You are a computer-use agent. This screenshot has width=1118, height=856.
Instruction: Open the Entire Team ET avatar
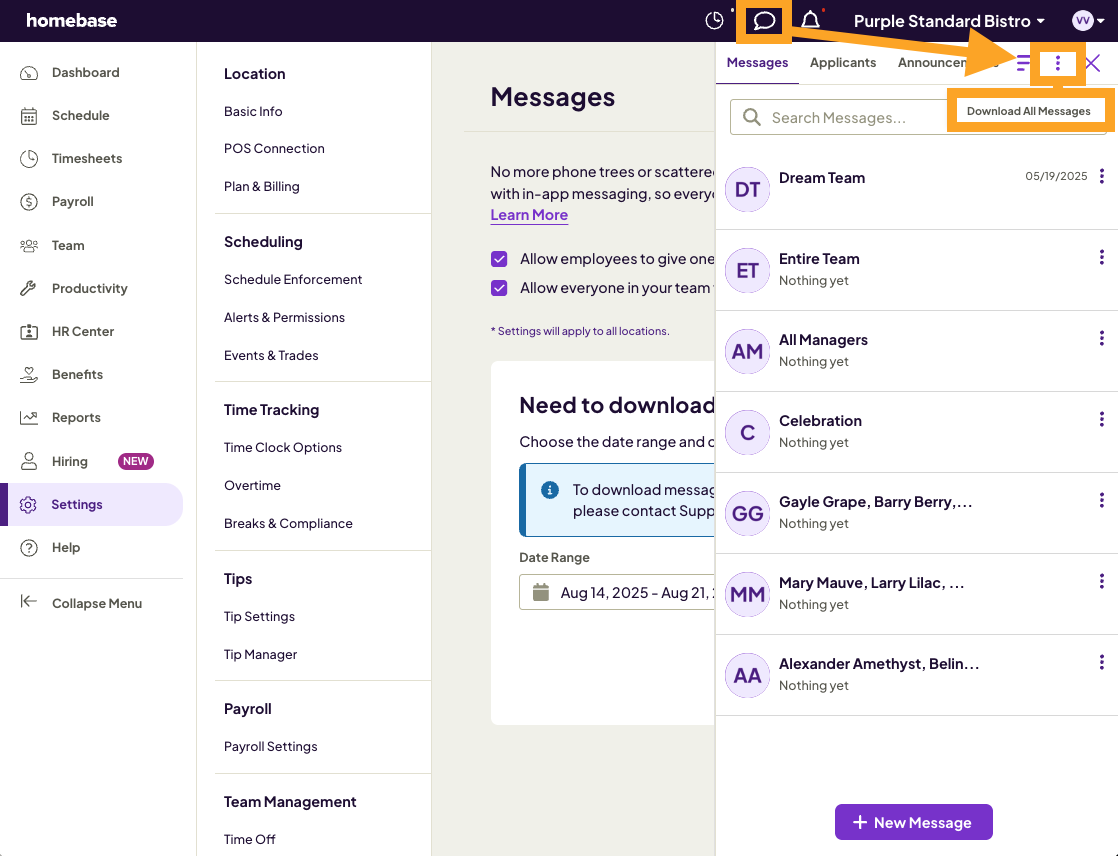(747, 271)
